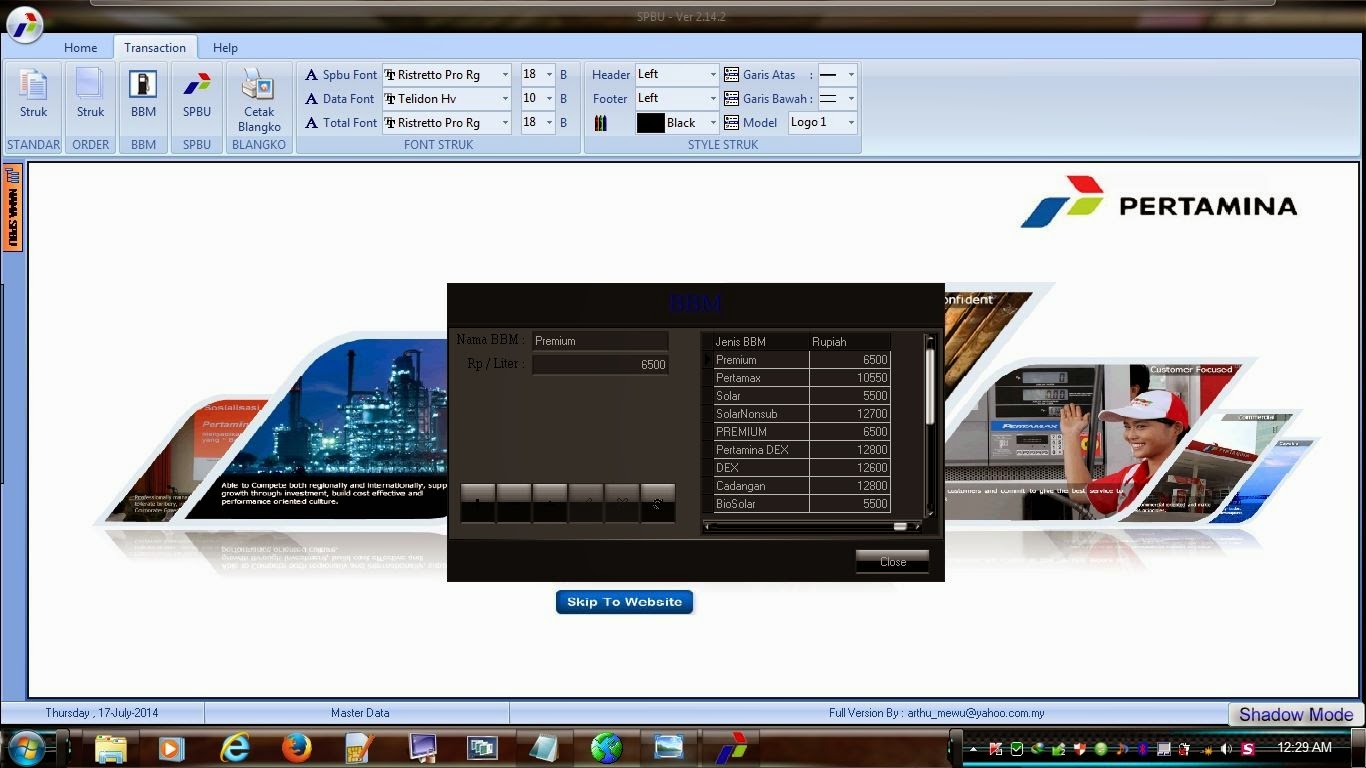Open the Help ribbon tab

(225, 48)
